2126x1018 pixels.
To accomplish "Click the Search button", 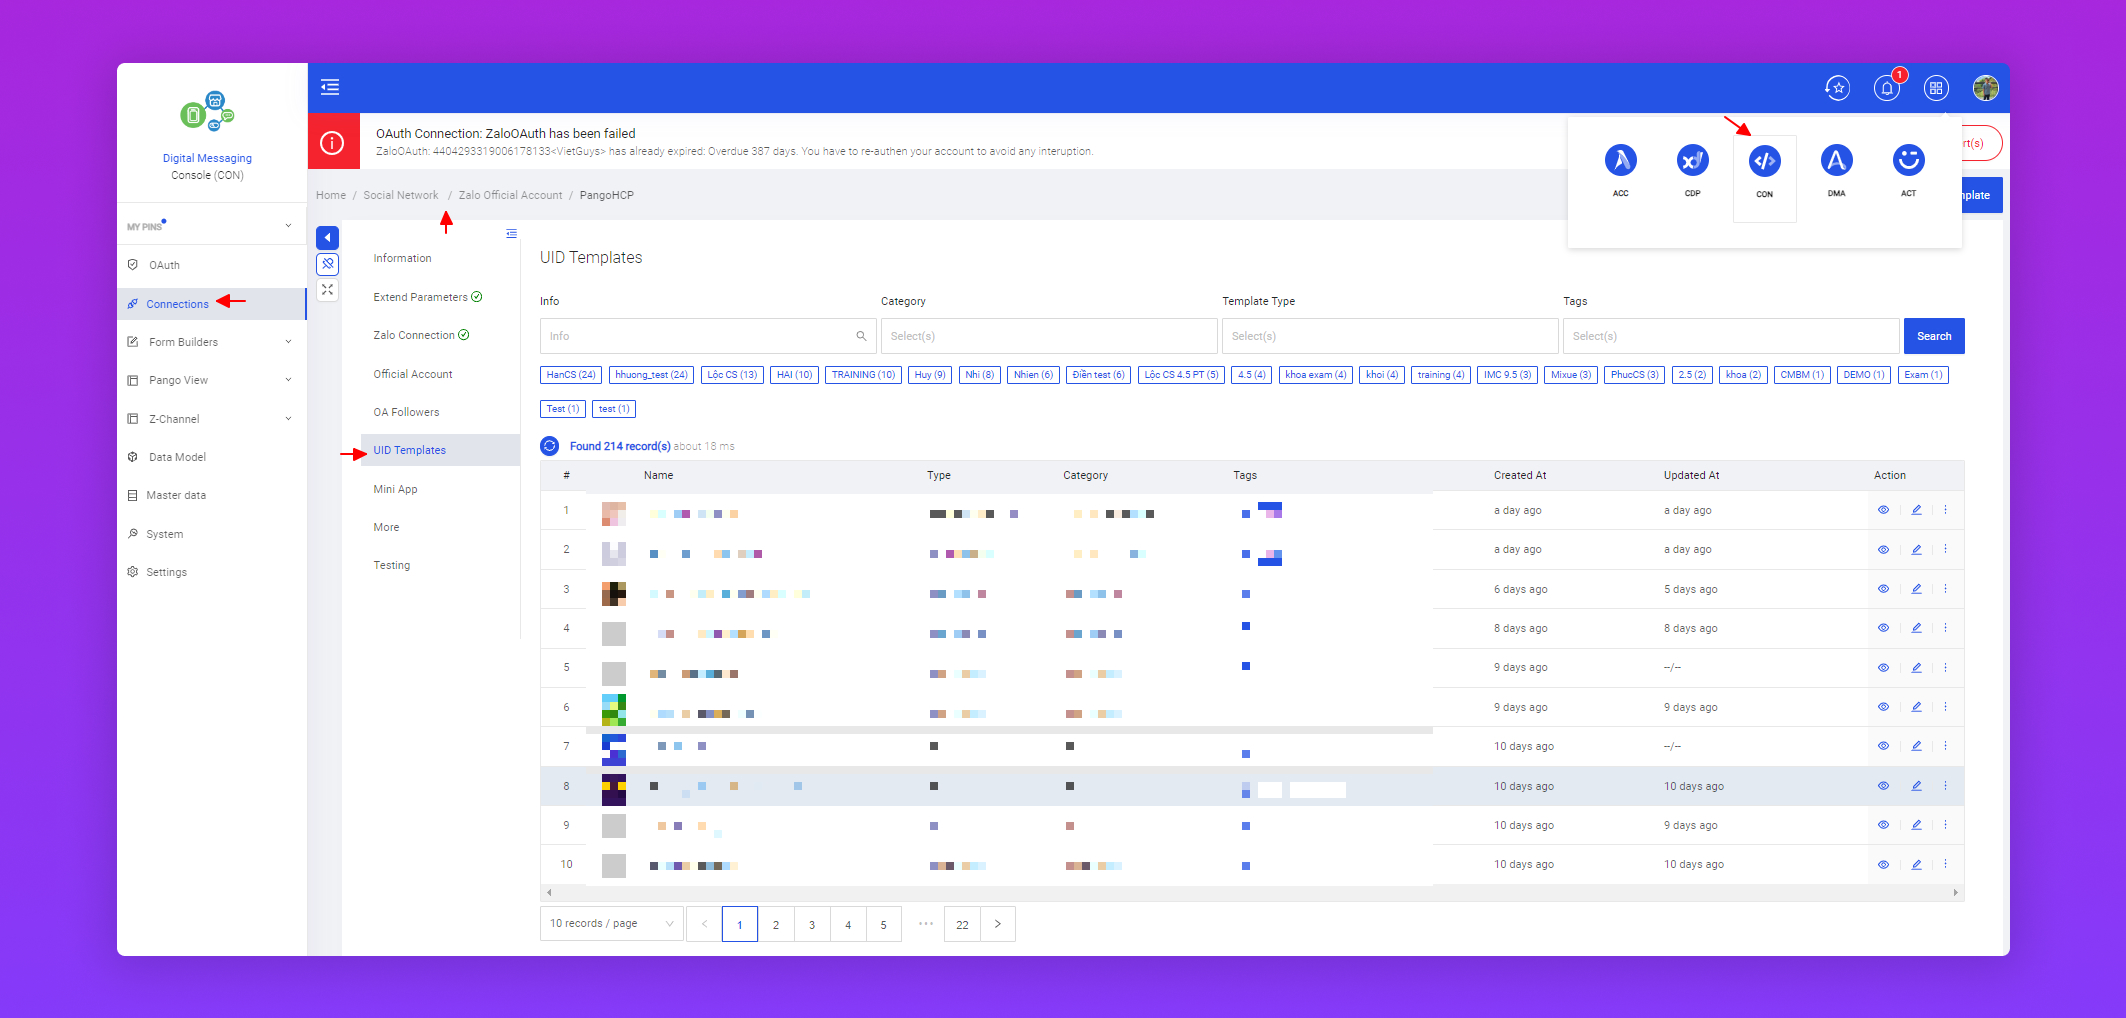I will pyautogui.click(x=1933, y=336).
